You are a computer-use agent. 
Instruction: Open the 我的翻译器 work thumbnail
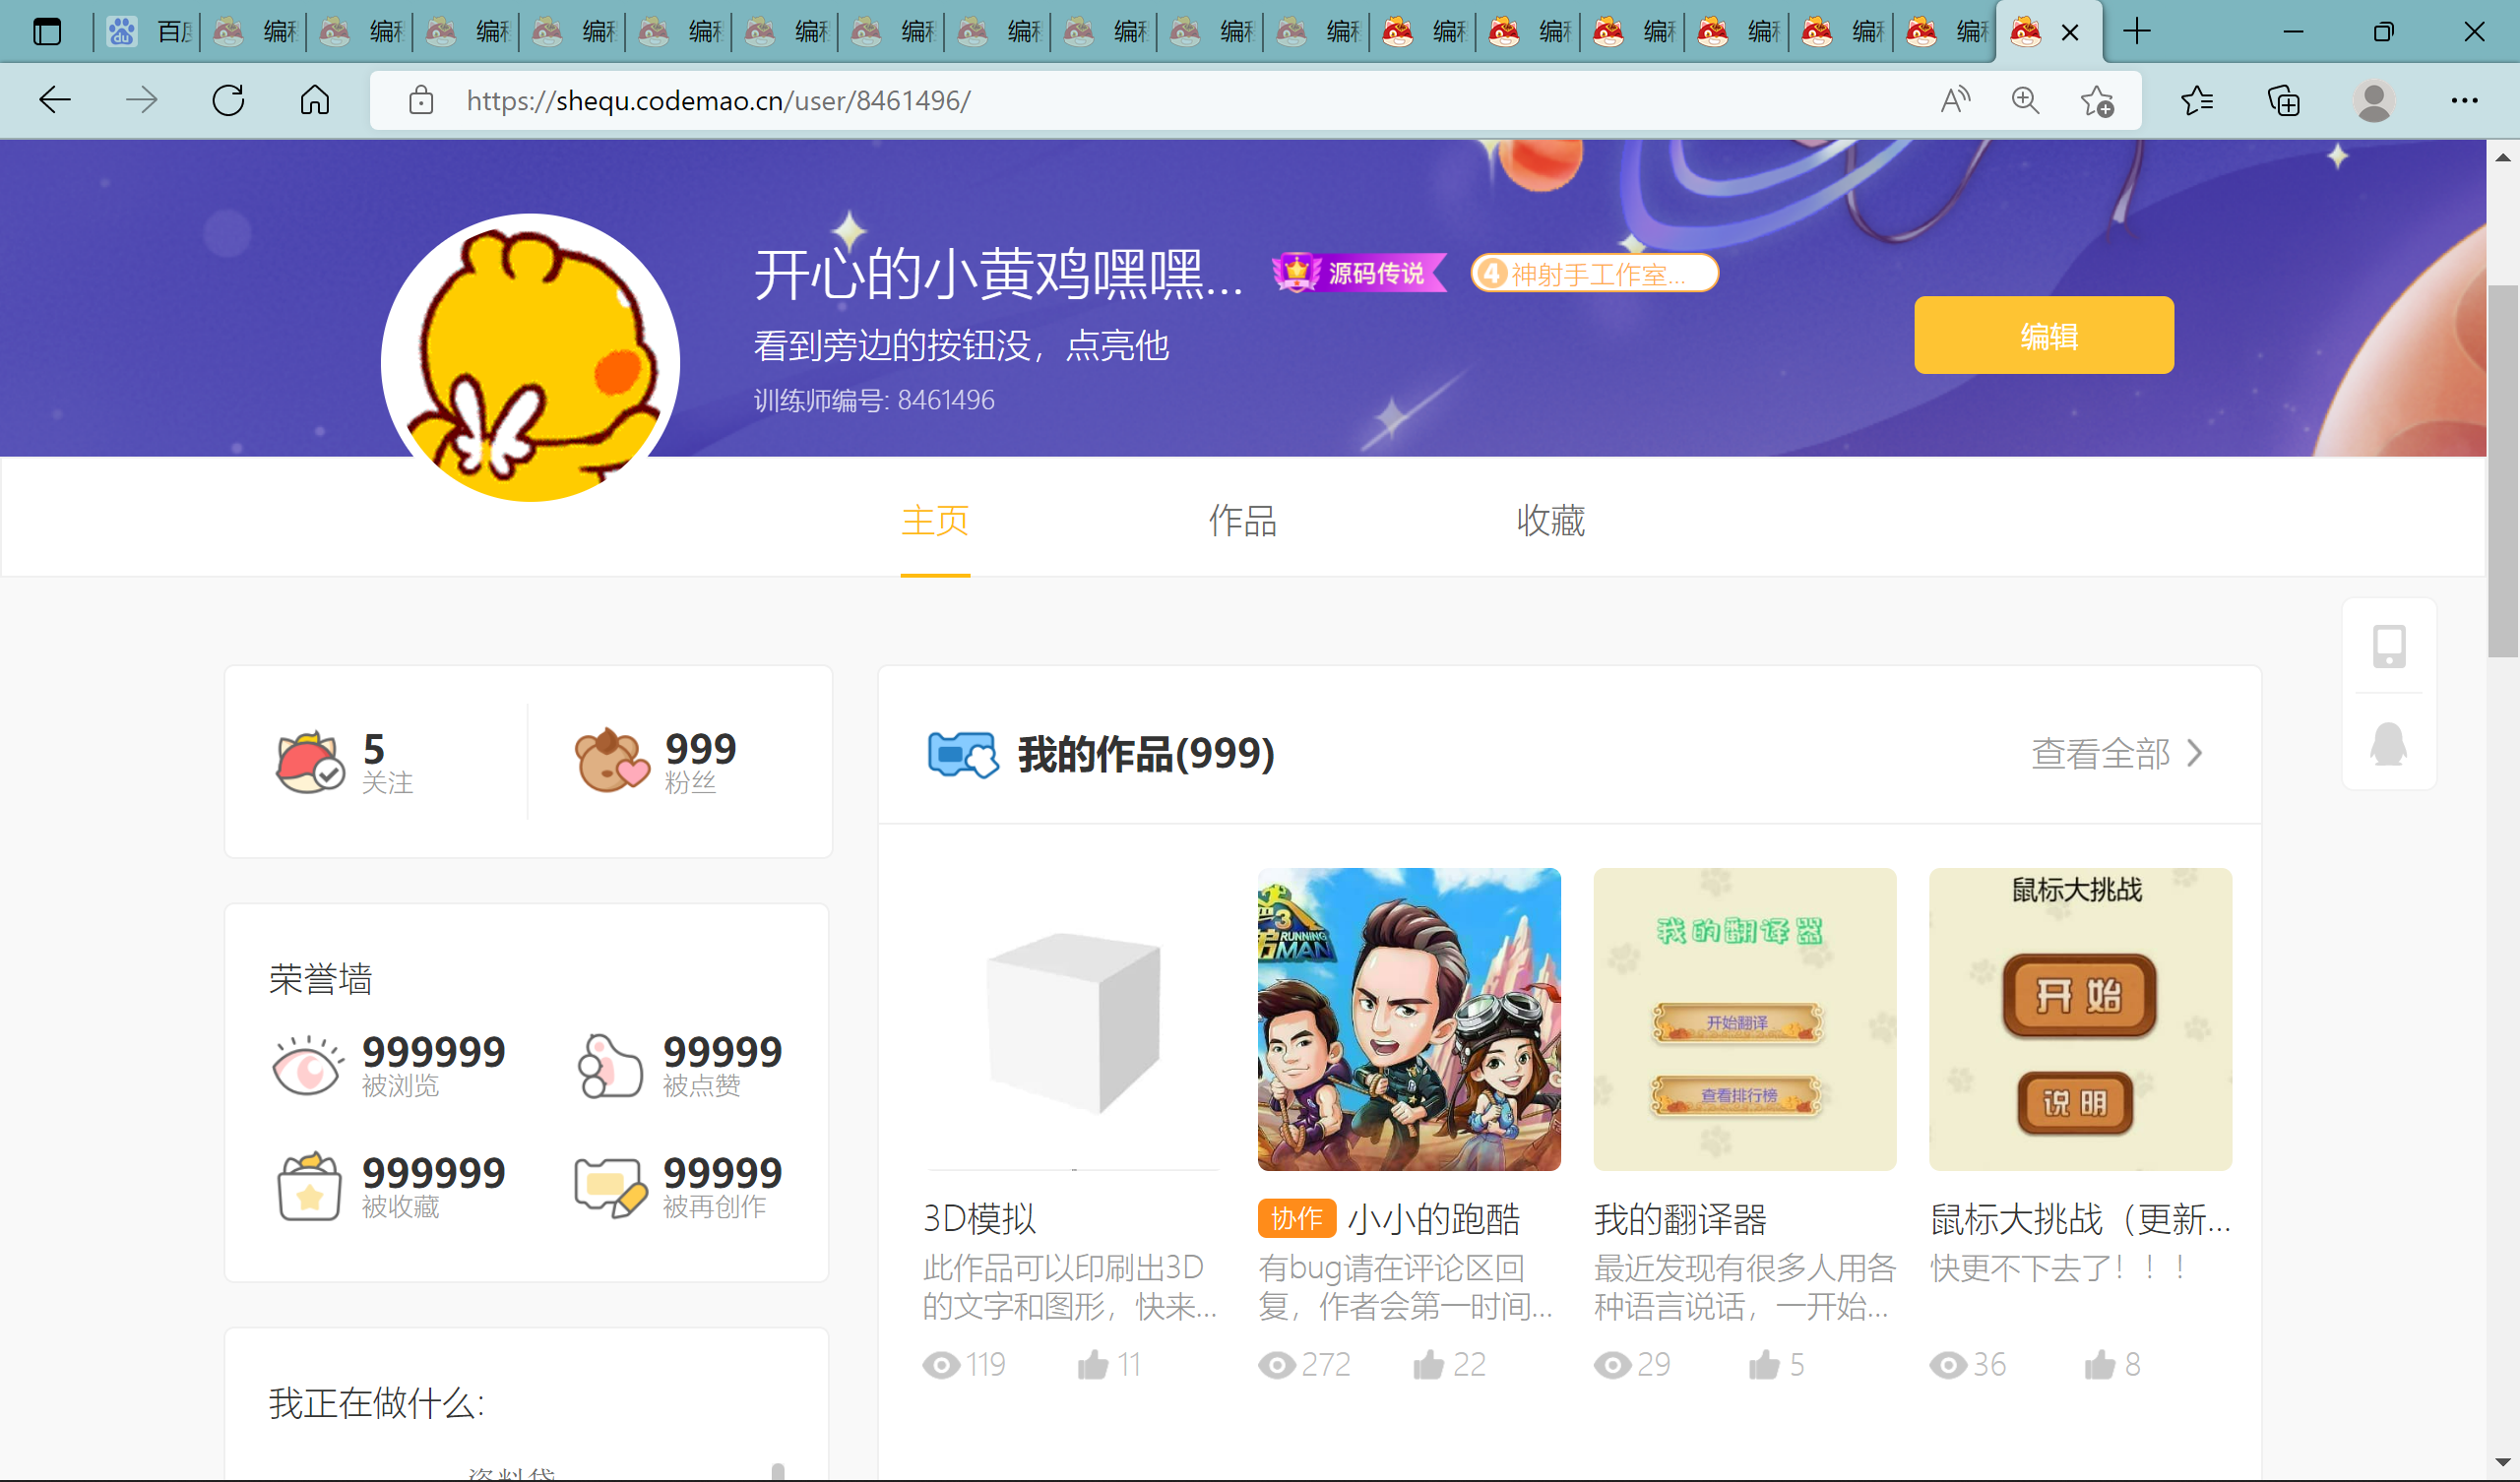tap(1744, 1019)
